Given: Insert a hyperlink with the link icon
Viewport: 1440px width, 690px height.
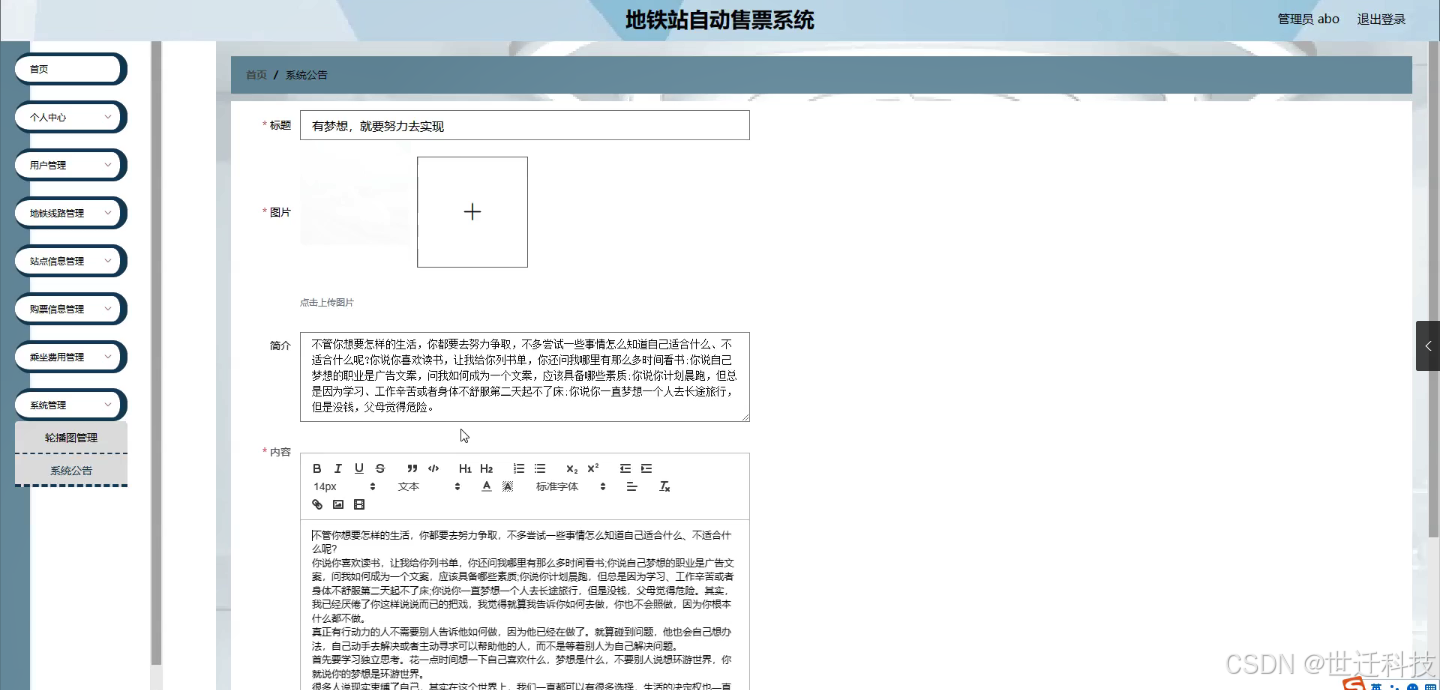Looking at the screenshot, I should tap(317, 505).
